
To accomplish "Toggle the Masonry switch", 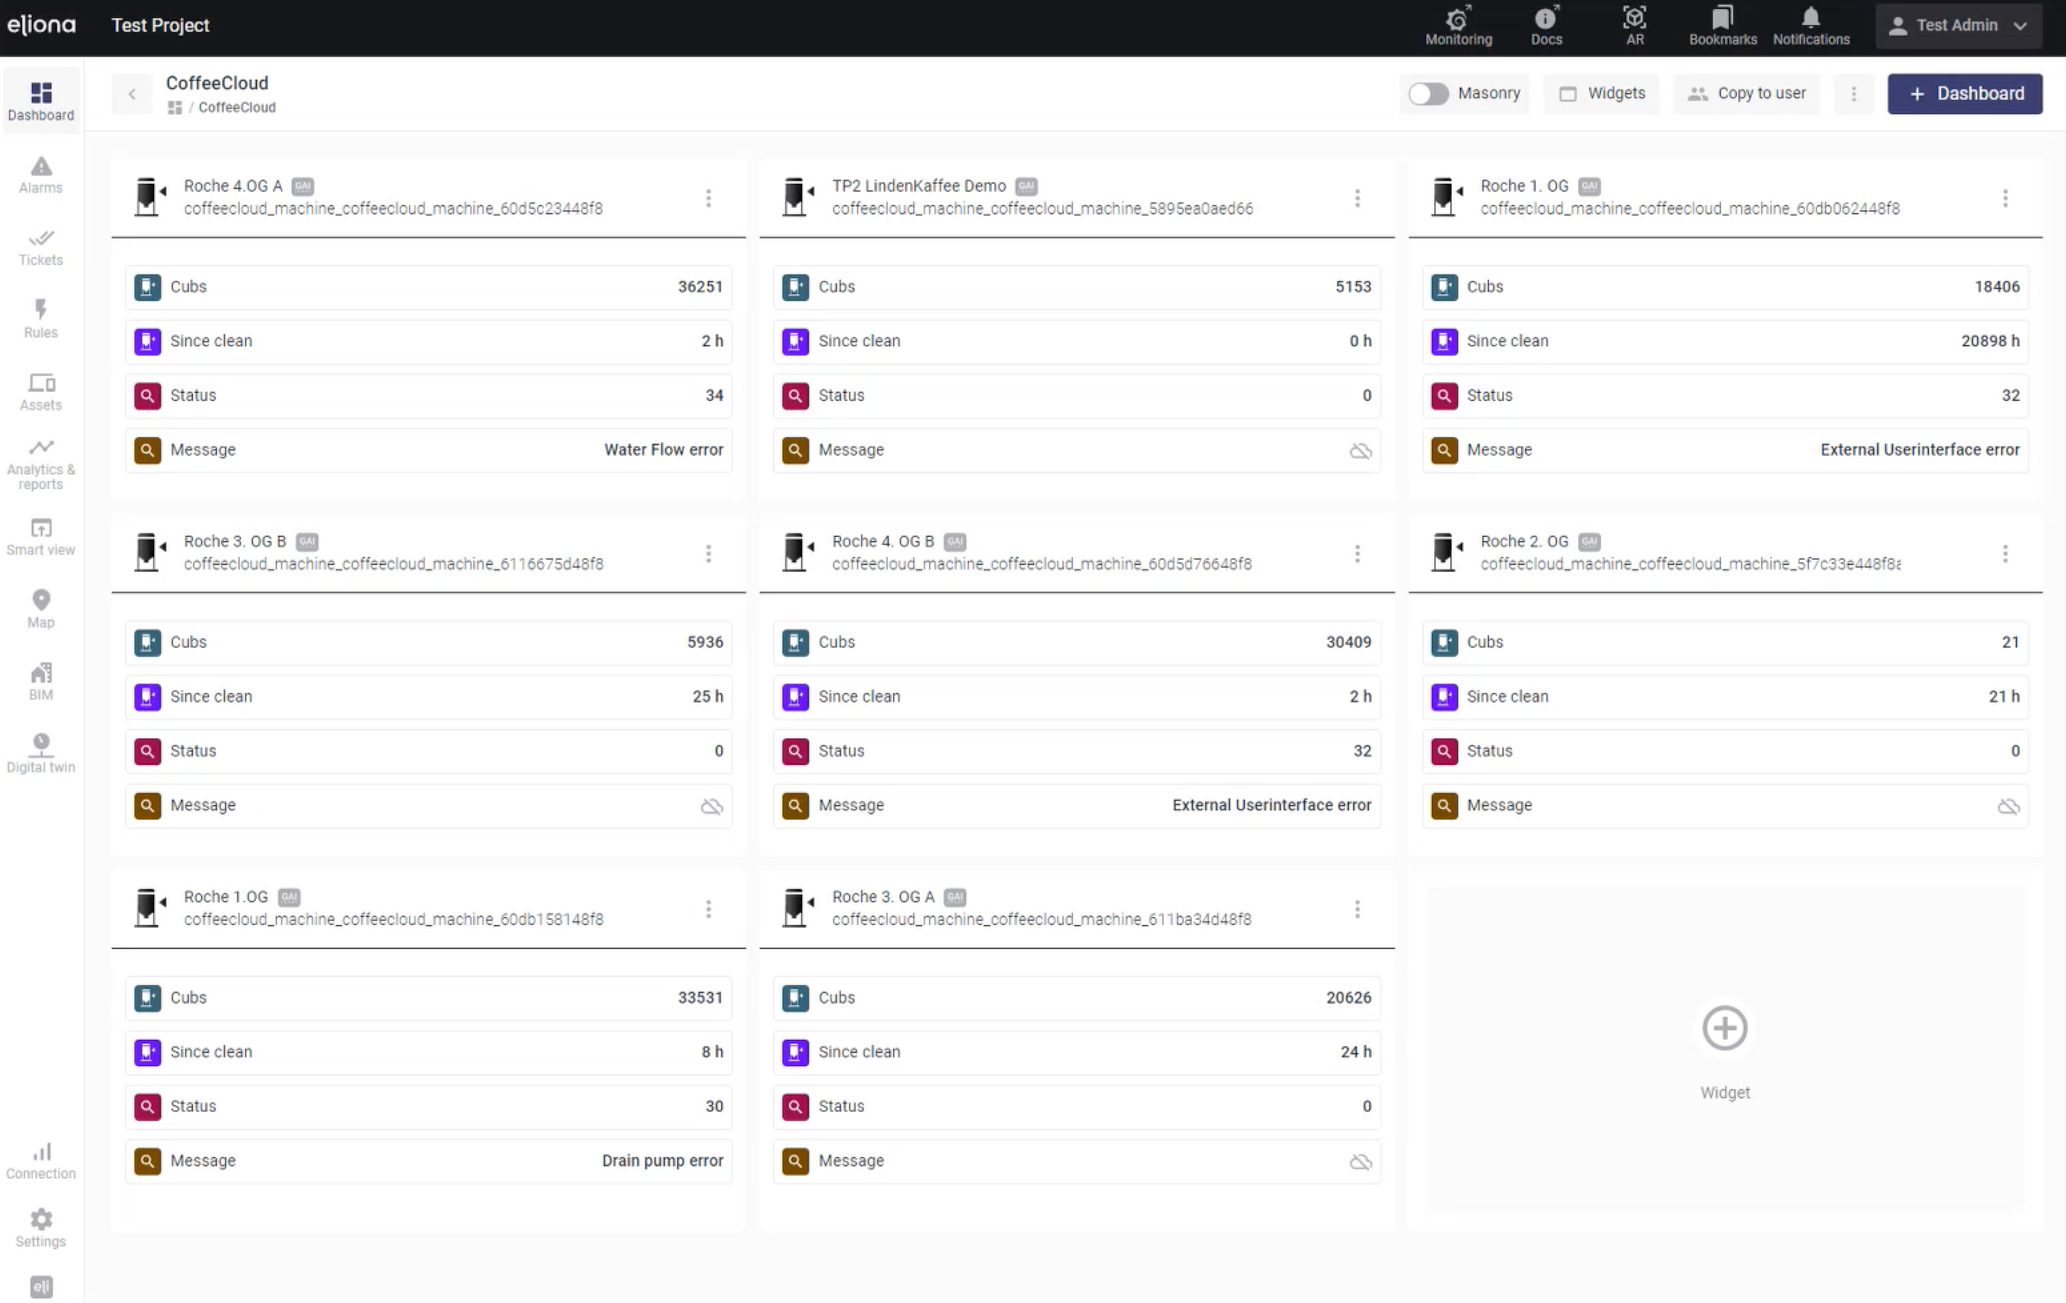I will [x=1428, y=94].
